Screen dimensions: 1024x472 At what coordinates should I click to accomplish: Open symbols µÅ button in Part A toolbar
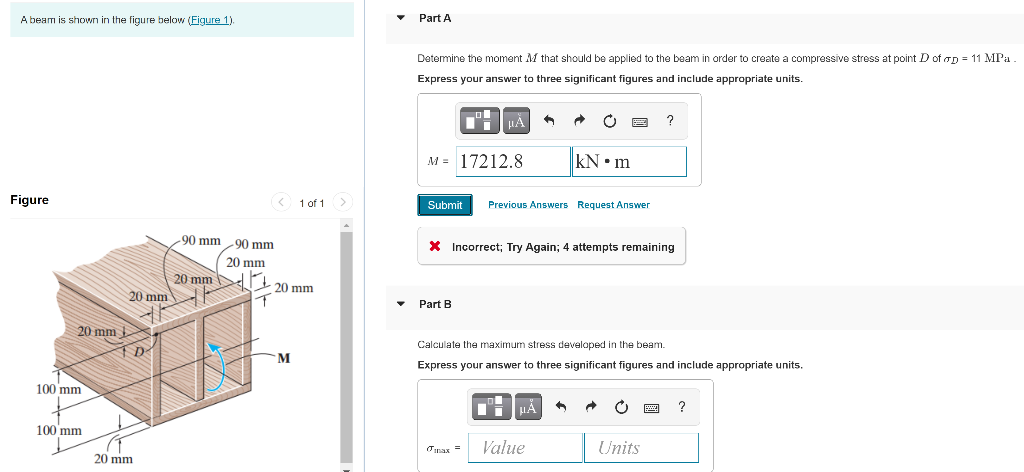(x=516, y=121)
